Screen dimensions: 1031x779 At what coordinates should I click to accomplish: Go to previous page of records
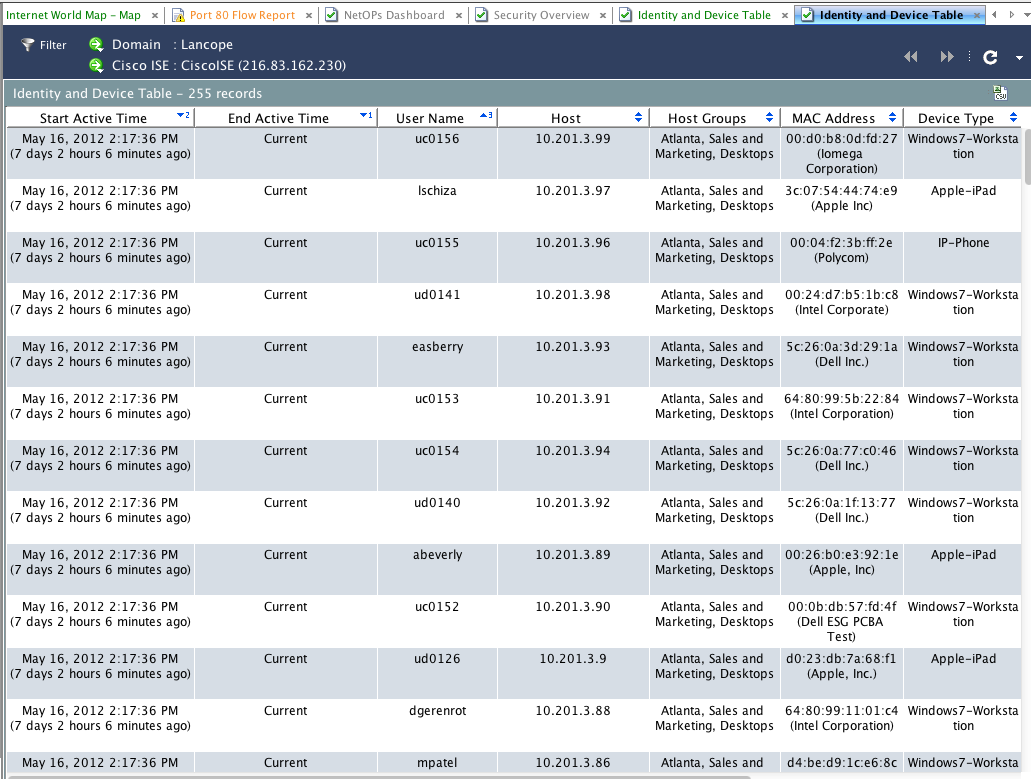pos(911,57)
